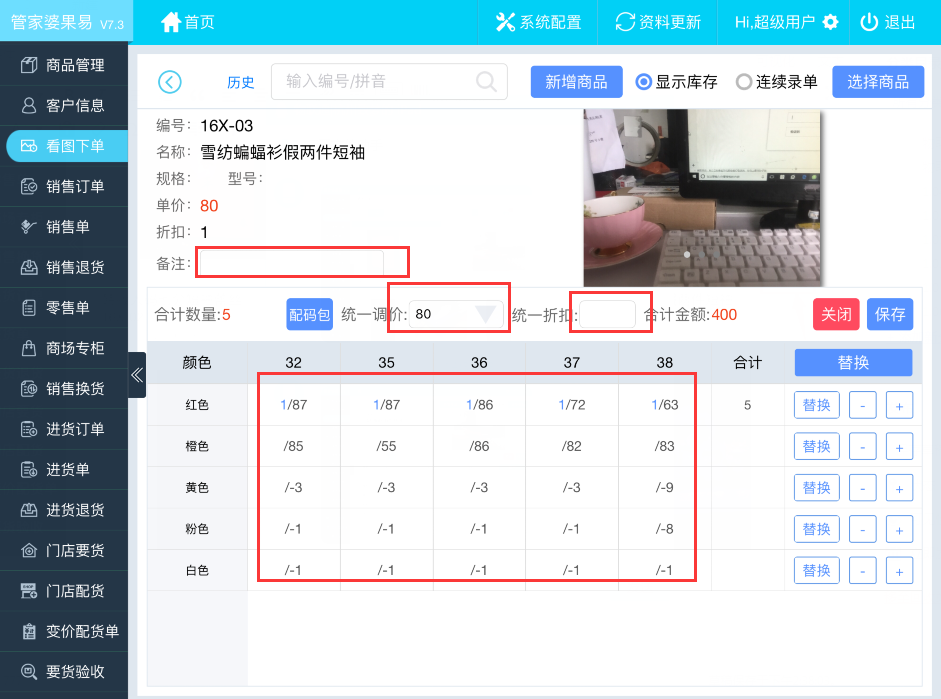Open the 销售退货 icon
The height and width of the screenshot is (699, 941).
point(29,267)
